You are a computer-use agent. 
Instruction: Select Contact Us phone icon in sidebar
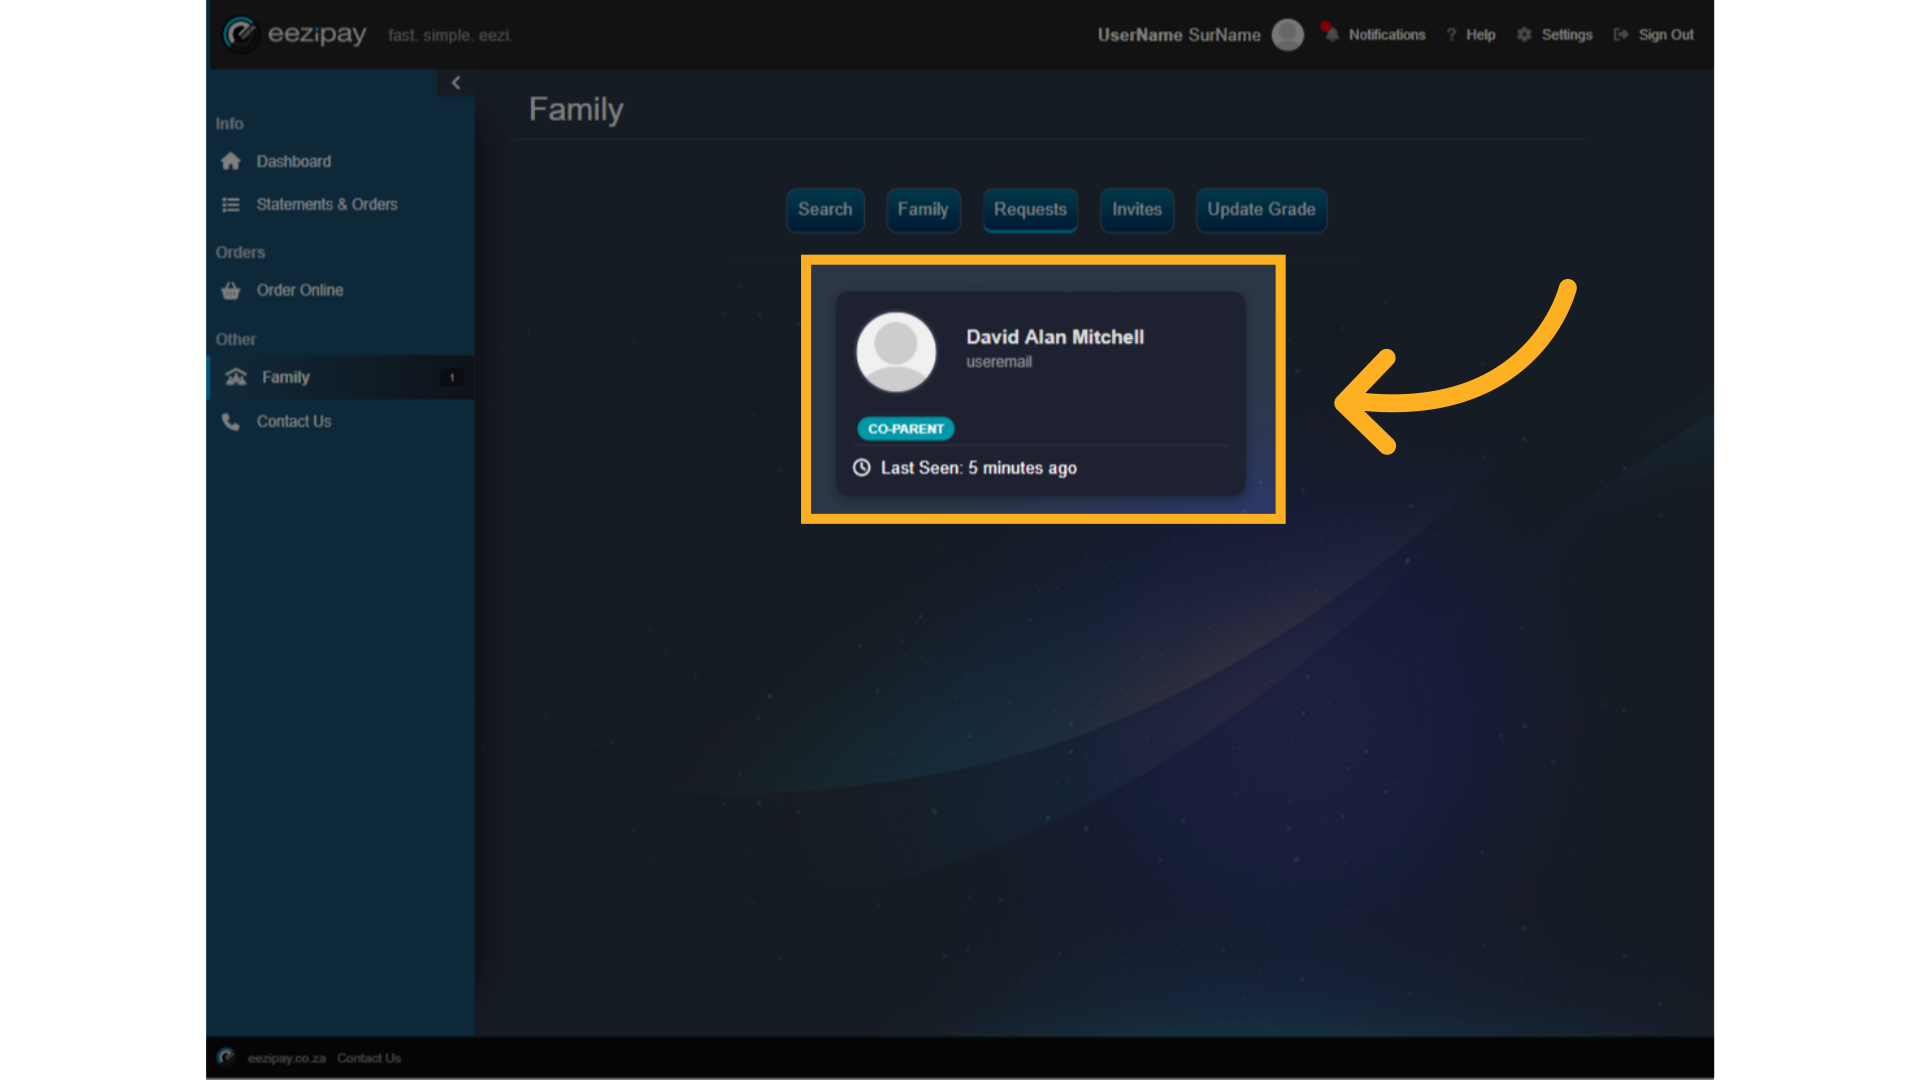coord(231,421)
